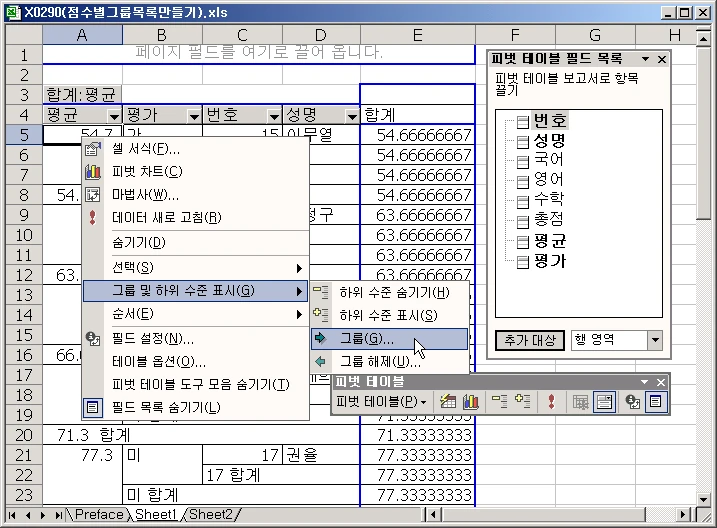Close the floating 피벗 테이블 toolbar

click(x=661, y=382)
